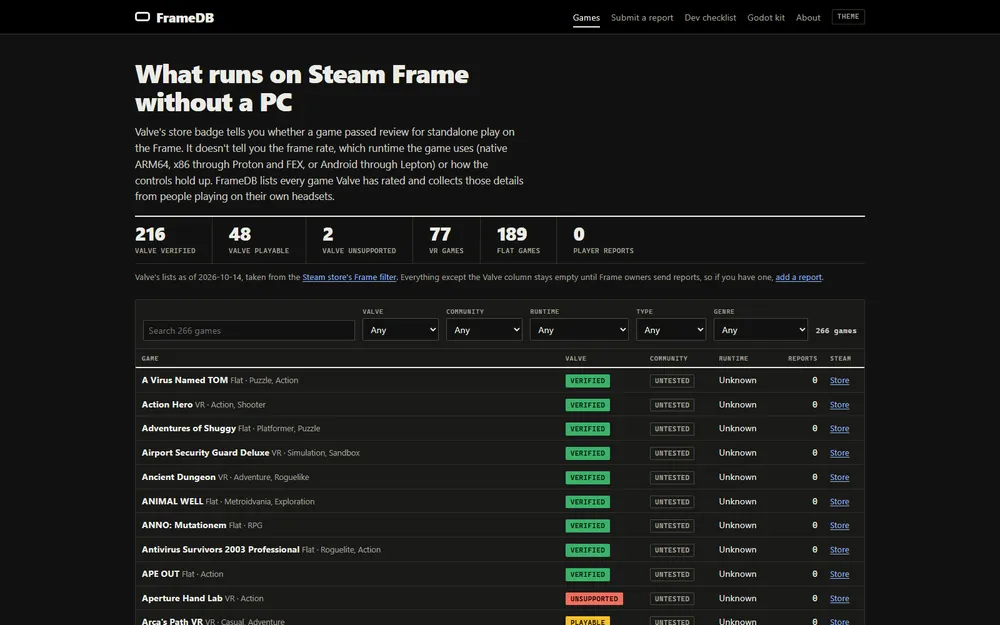The height and width of the screenshot is (625, 1000).
Task: Open the Valve filter dropdown
Action: click(x=401, y=330)
